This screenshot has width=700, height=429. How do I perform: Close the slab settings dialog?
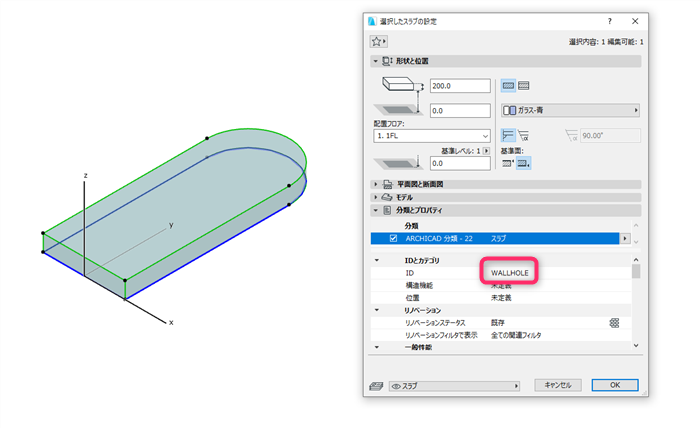(x=635, y=21)
